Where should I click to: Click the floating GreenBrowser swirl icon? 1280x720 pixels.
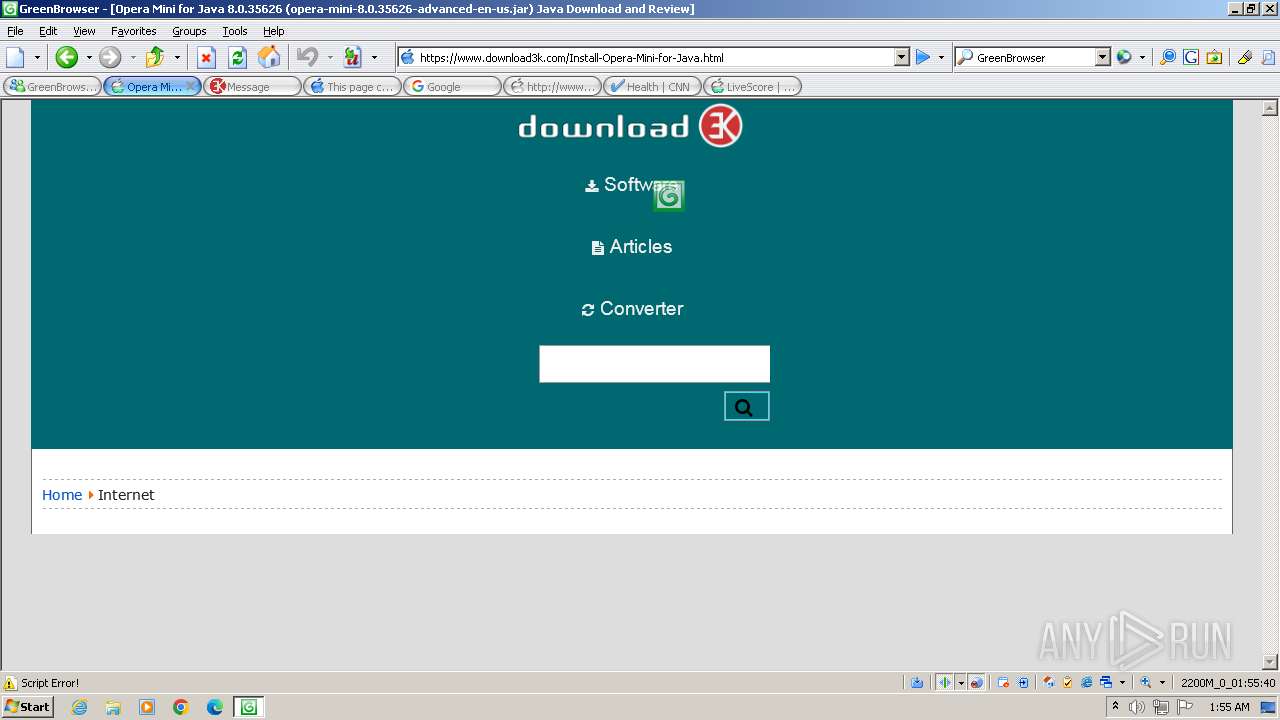pos(669,197)
